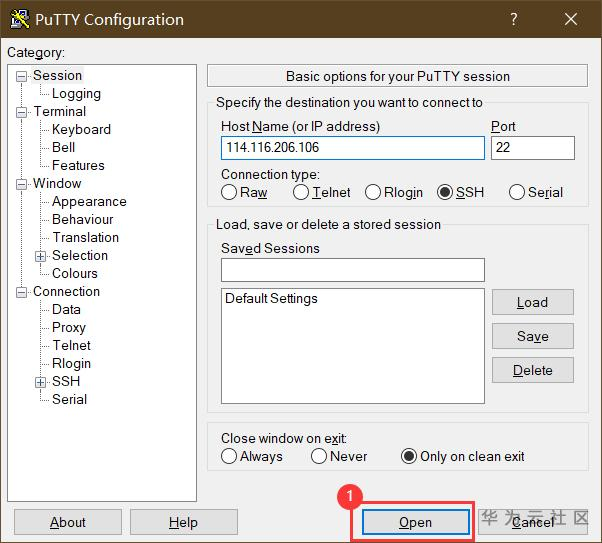Click the question mark help icon in title bar
The height and width of the screenshot is (543, 602).
click(x=514, y=19)
